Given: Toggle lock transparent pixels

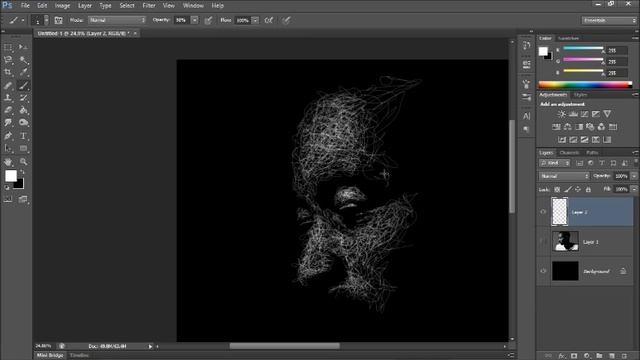Looking at the screenshot, I should point(557,189).
